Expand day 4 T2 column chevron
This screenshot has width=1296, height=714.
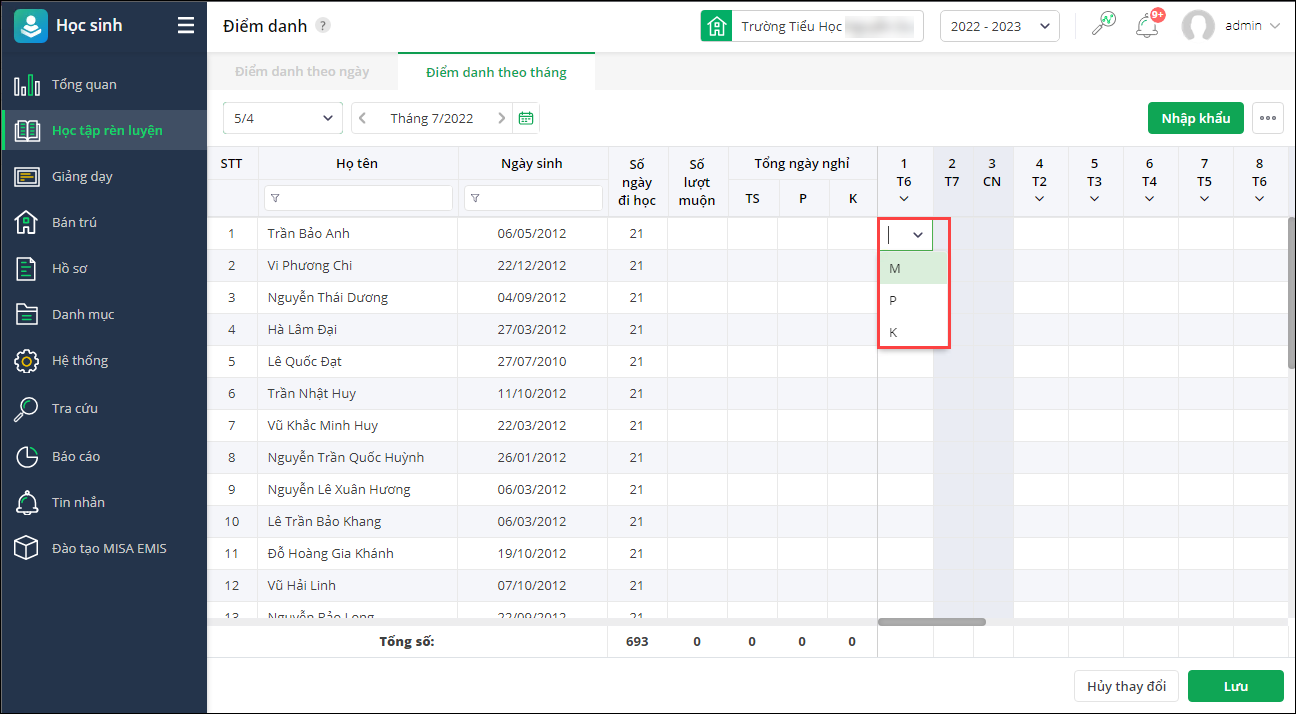(x=1040, y=199)
